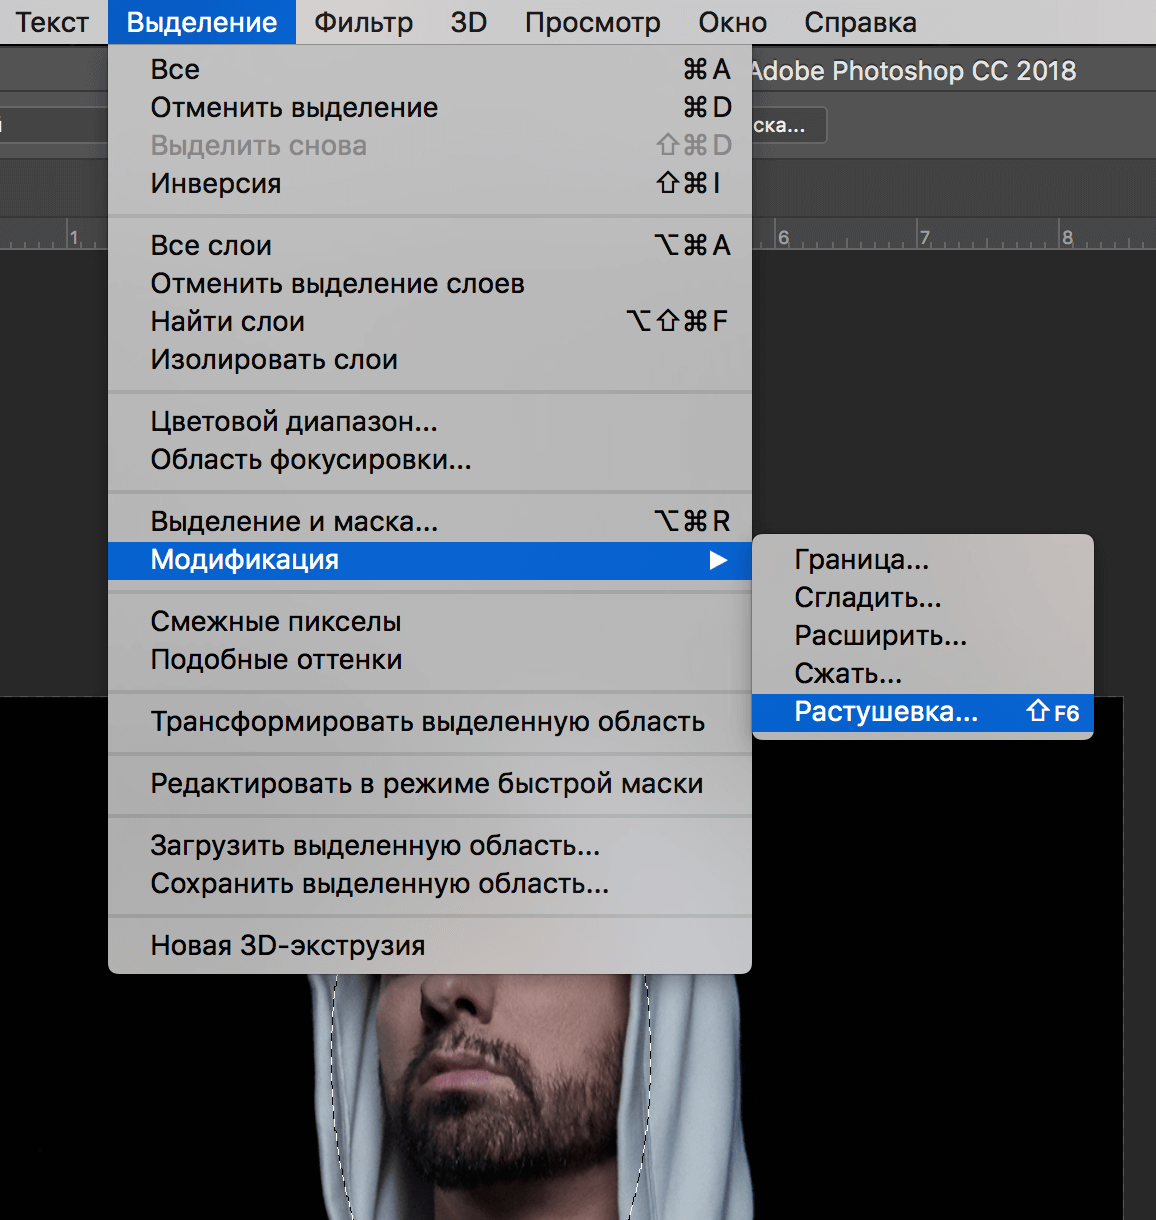Viewport: 1156px width, 1220px height.
Task: Open the Просмотр menu
Action: [x=592, y=22]
